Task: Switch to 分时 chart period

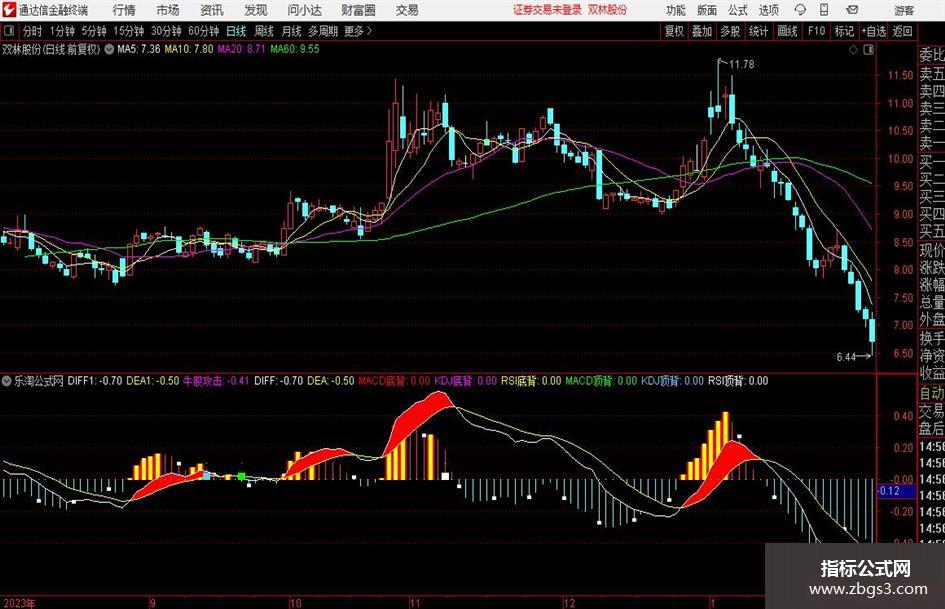Action: (x=33, y=31)
